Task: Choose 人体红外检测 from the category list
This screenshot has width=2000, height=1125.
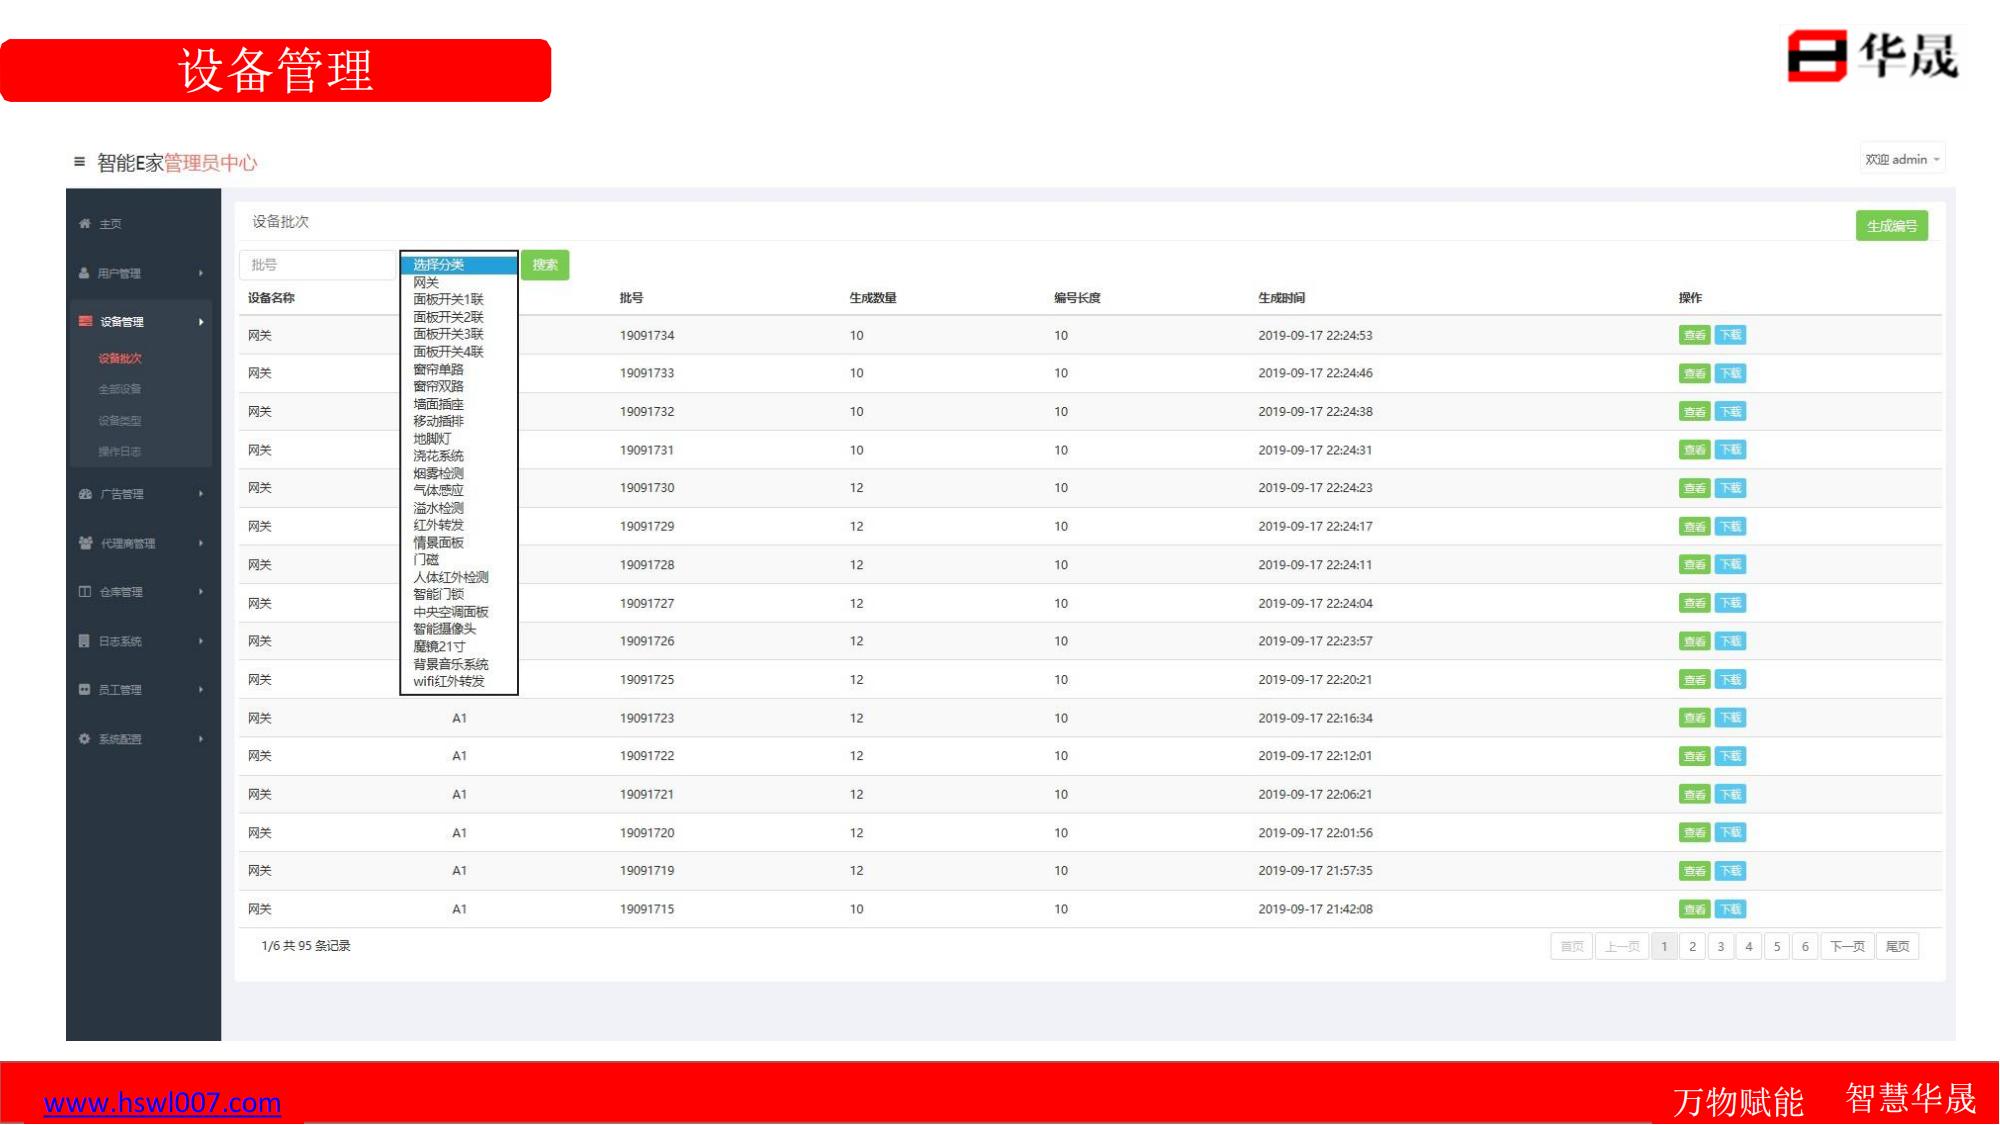Action: click(x=451, y=577)
